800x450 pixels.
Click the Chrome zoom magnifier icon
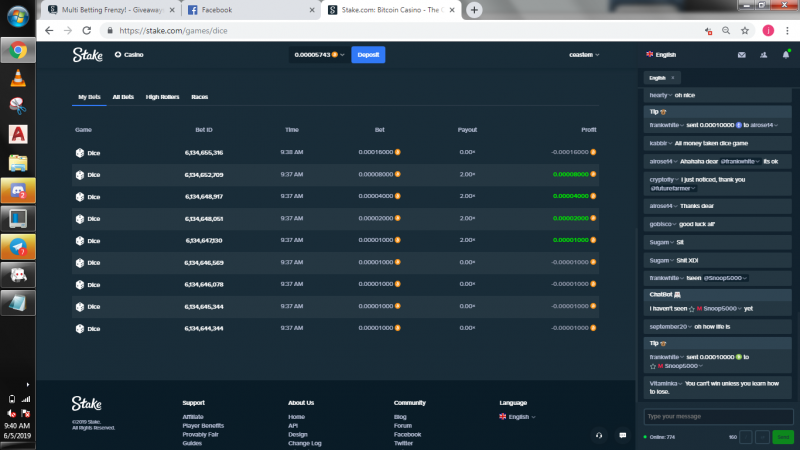pyautogui.click(x=726, y=31)
